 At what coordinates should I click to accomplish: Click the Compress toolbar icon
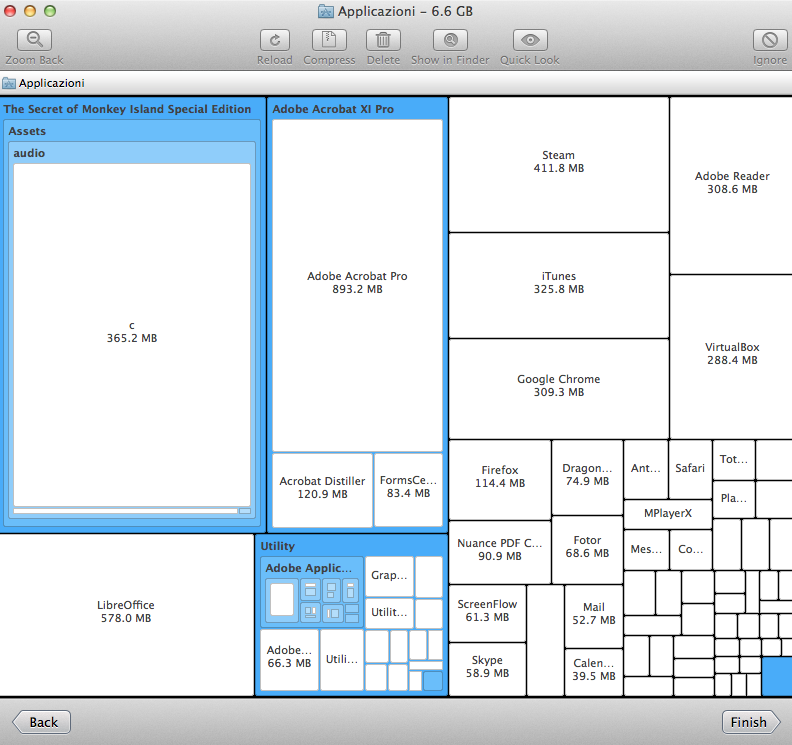pos(329,40)
